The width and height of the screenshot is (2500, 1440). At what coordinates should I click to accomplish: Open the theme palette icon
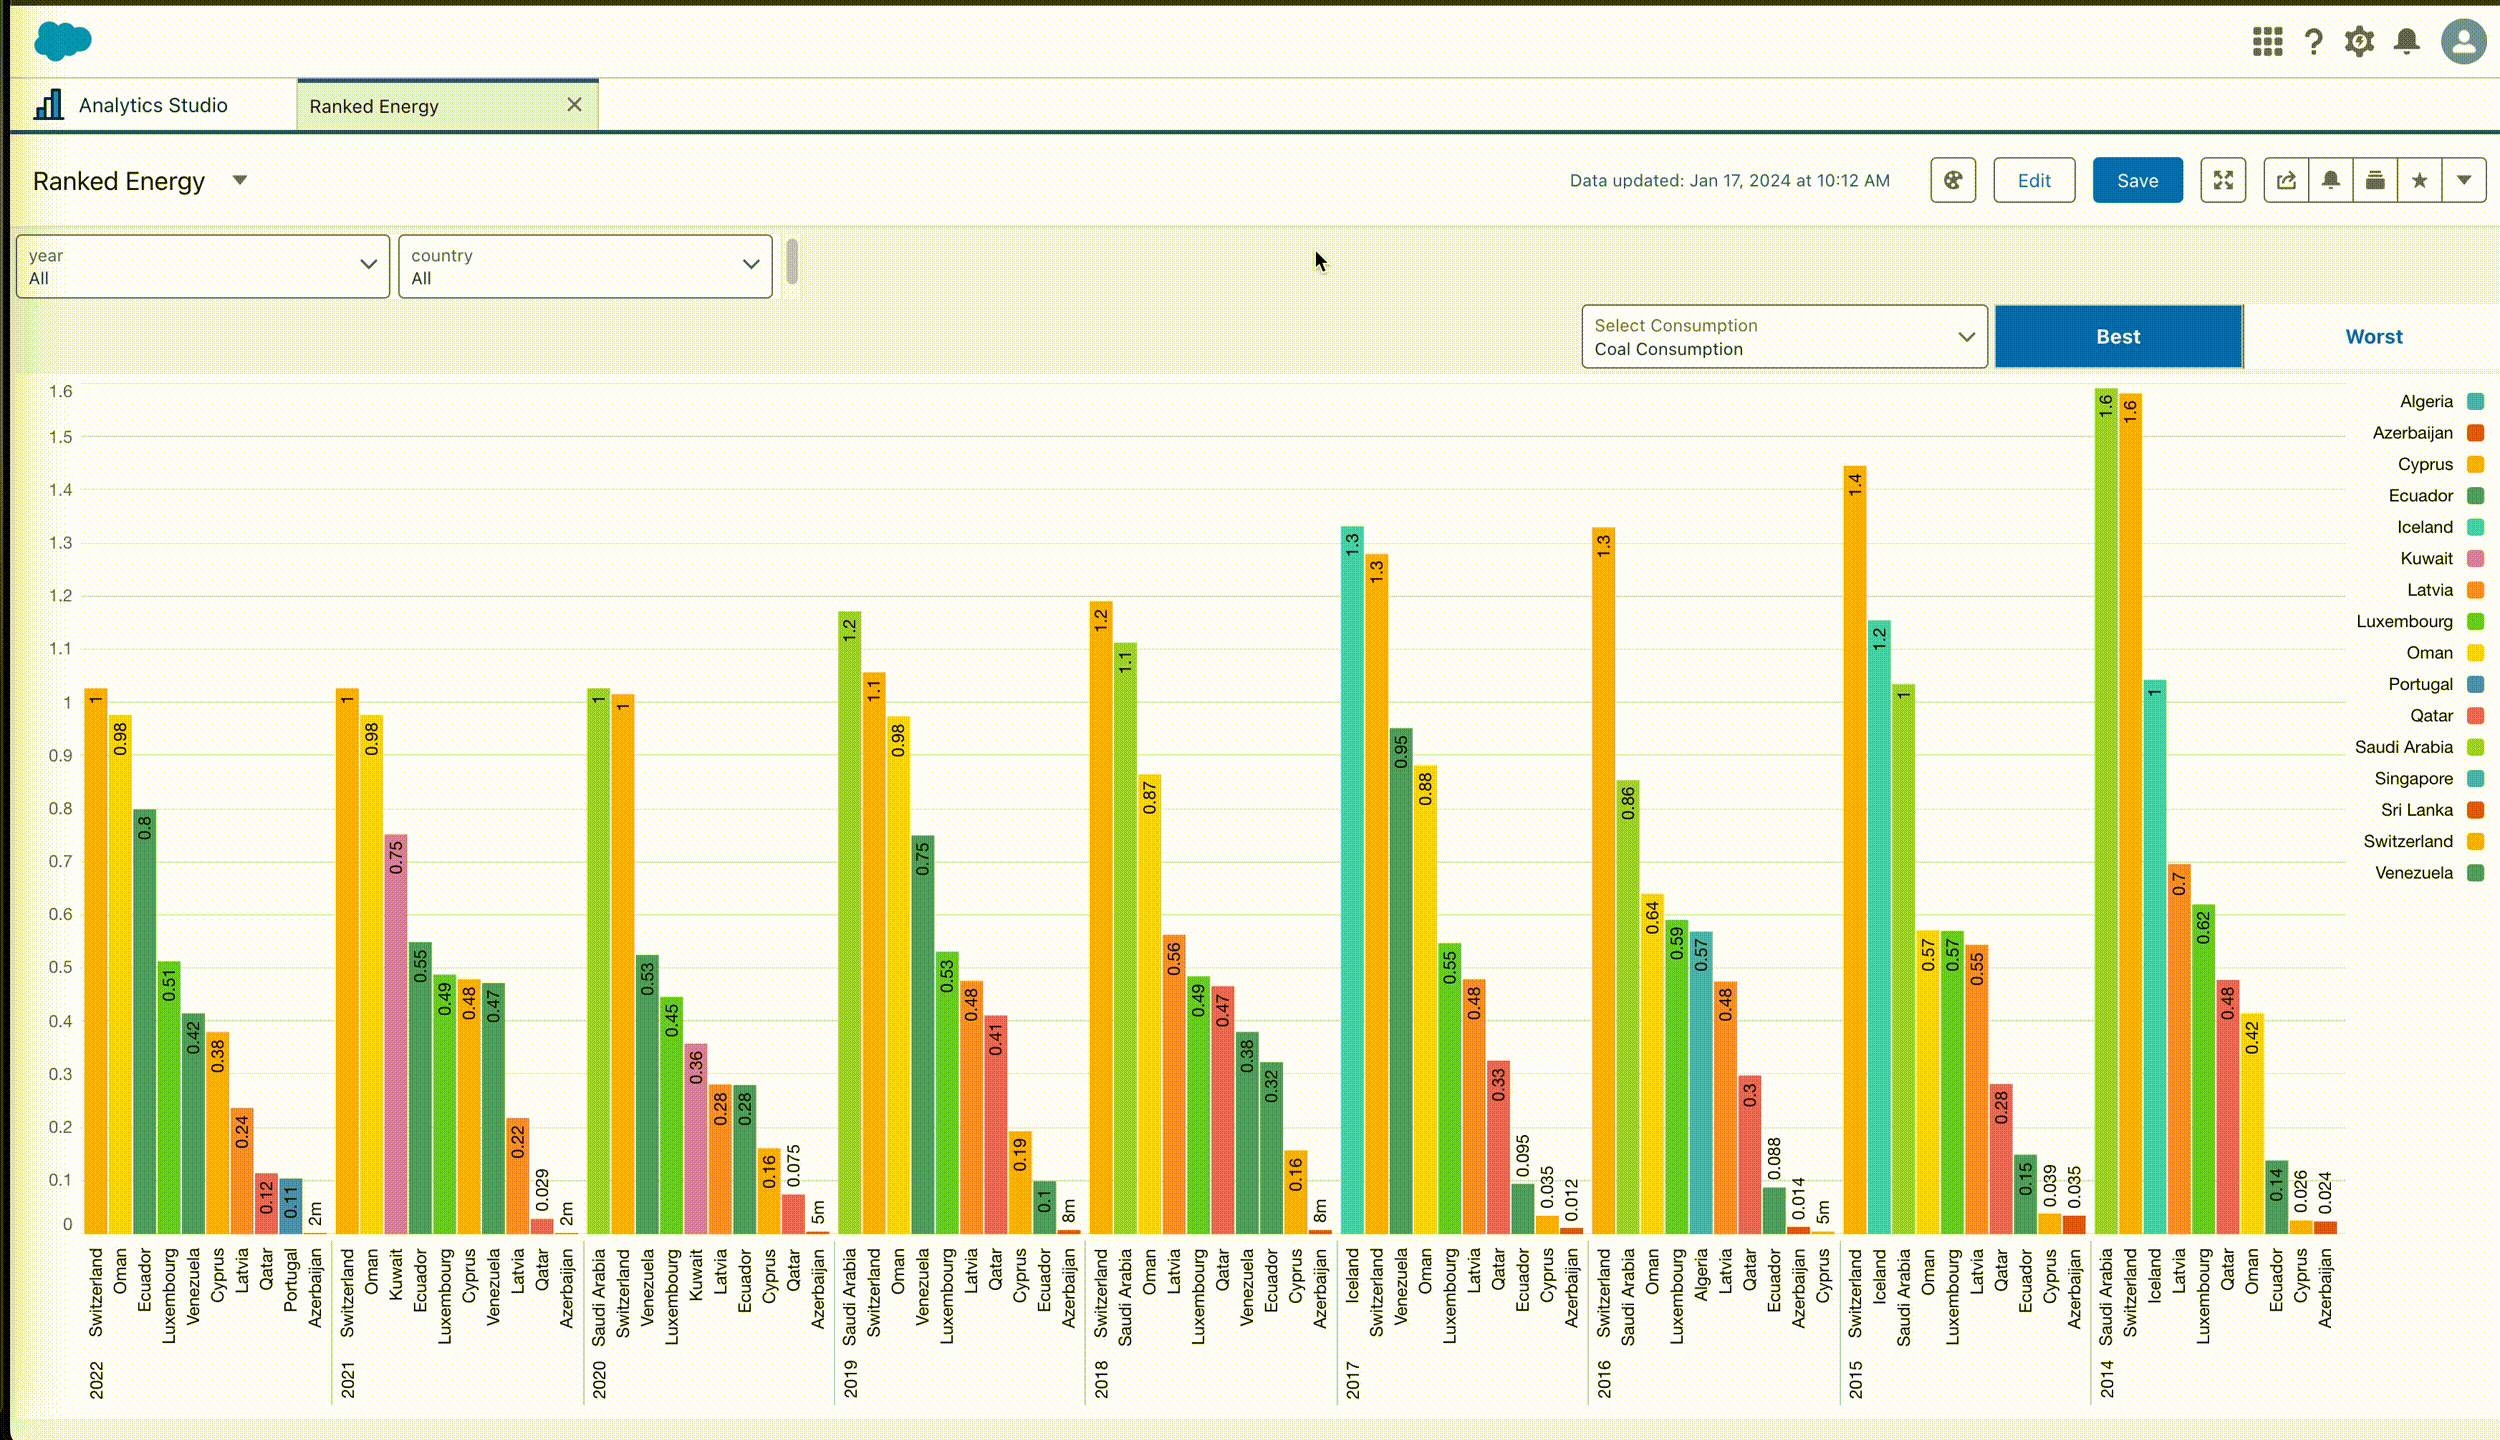click(x=1952, y=181)
